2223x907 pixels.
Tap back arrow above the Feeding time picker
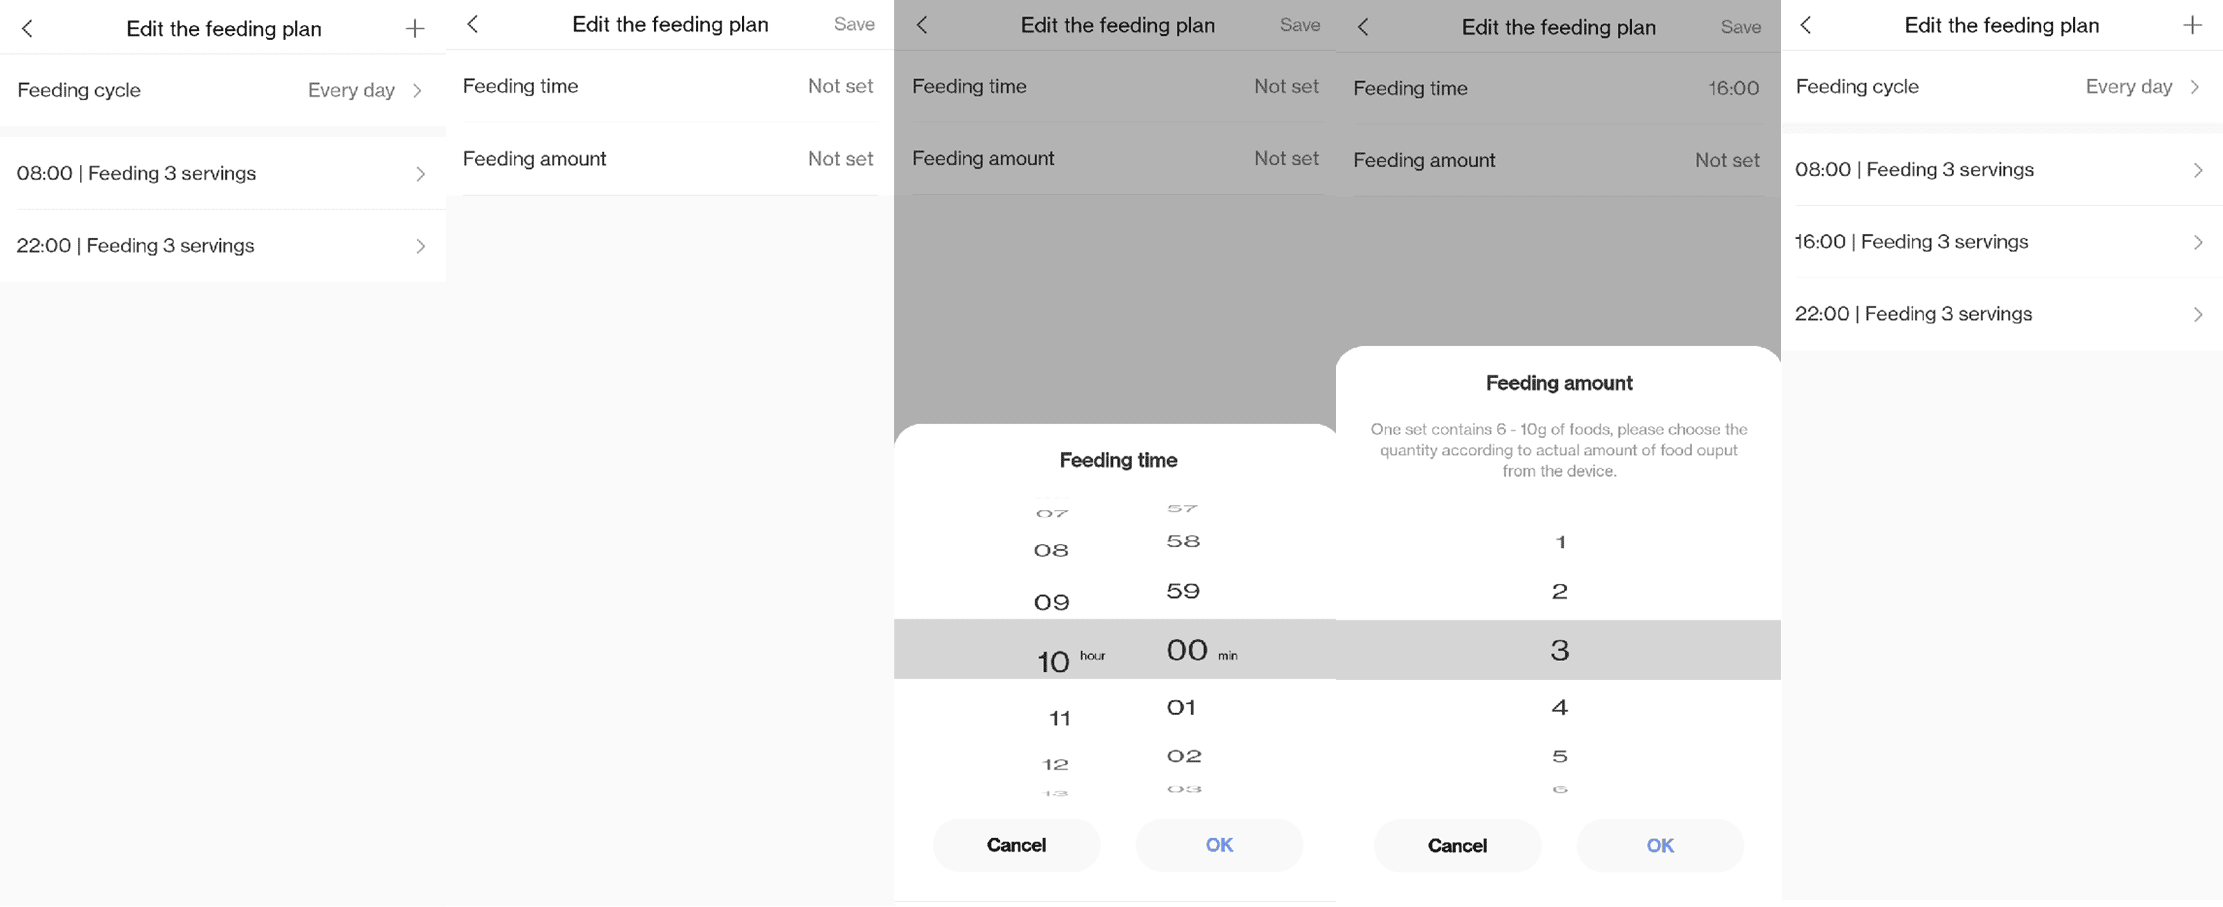click(x=922, y=25)
